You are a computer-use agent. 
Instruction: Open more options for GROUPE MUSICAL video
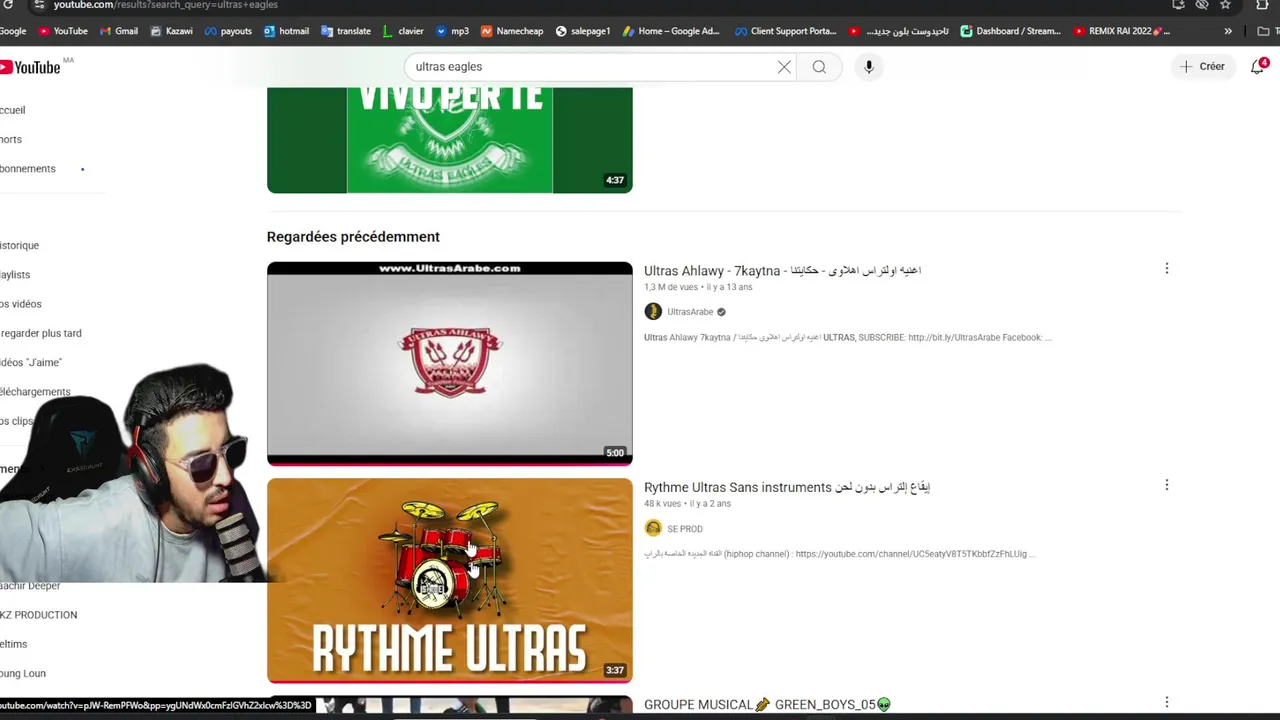1166,702
